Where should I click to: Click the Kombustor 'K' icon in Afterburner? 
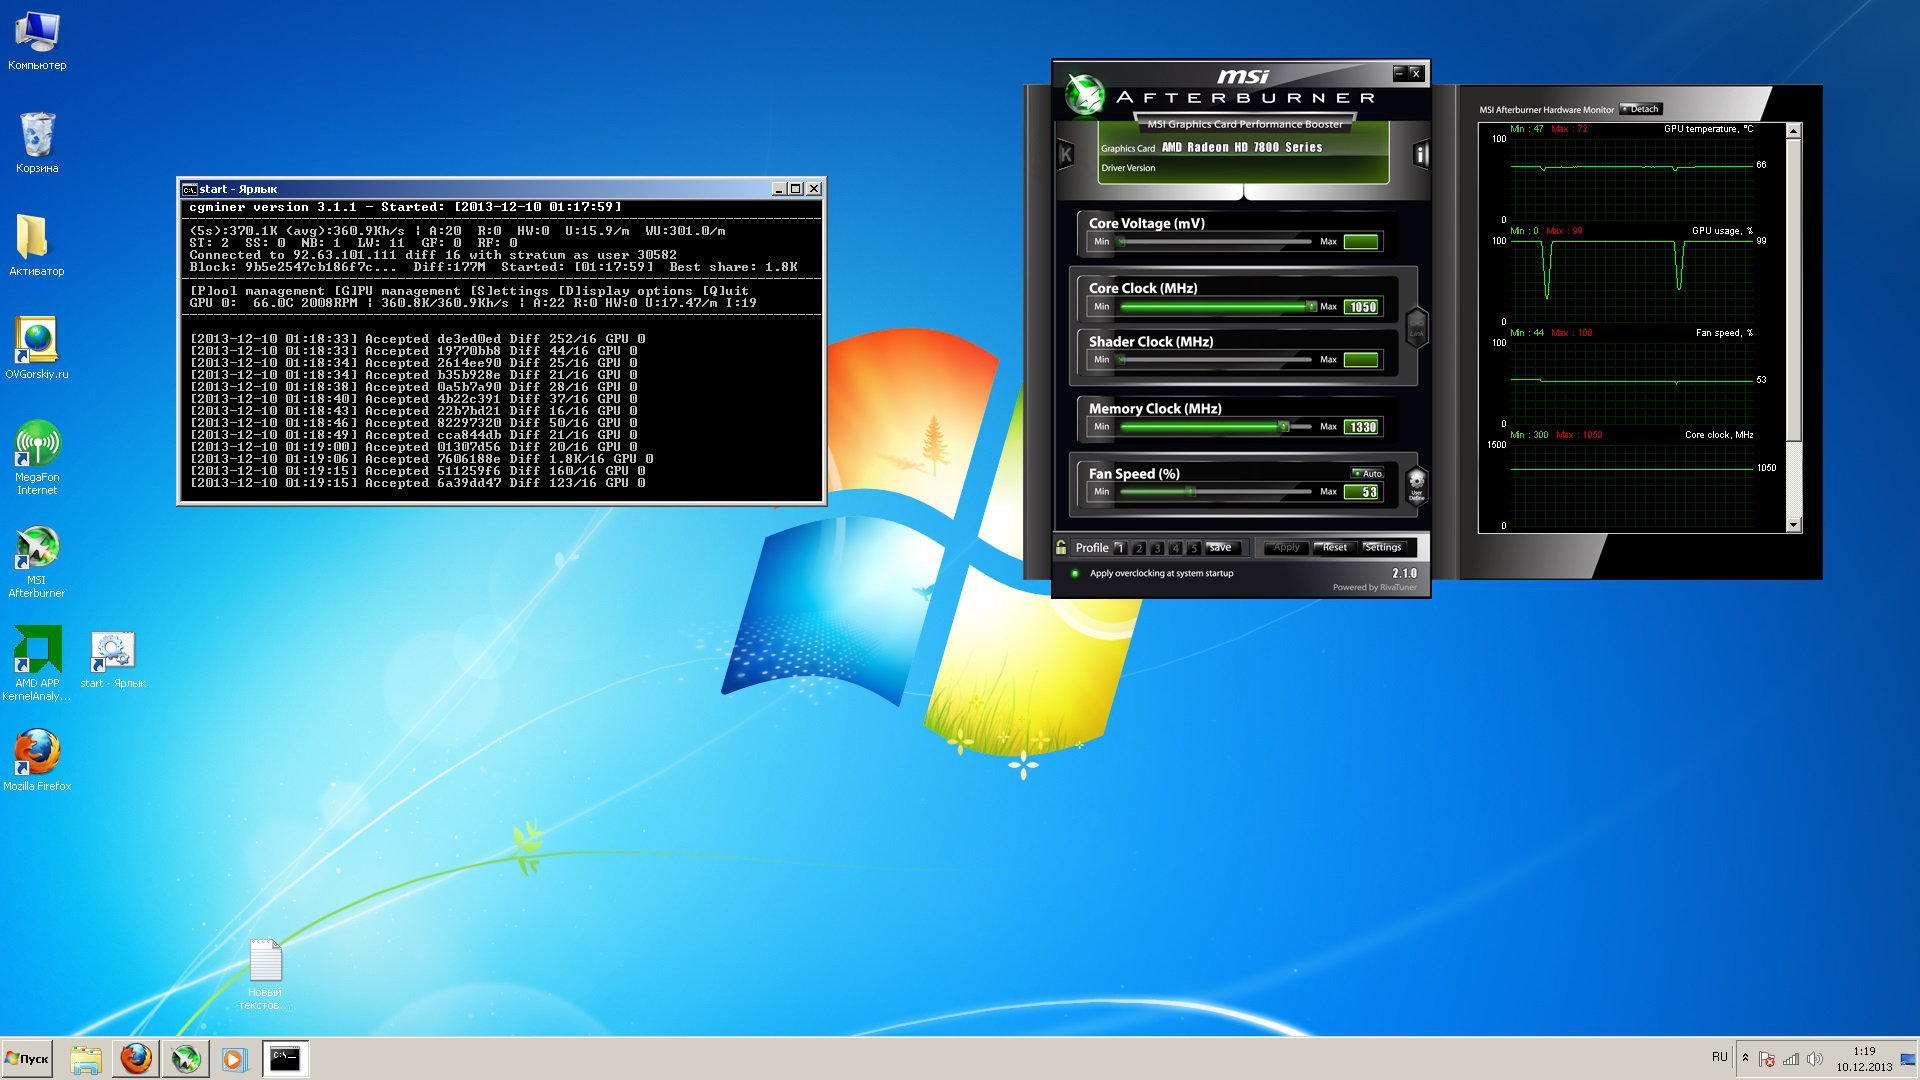pos(1066,154)
